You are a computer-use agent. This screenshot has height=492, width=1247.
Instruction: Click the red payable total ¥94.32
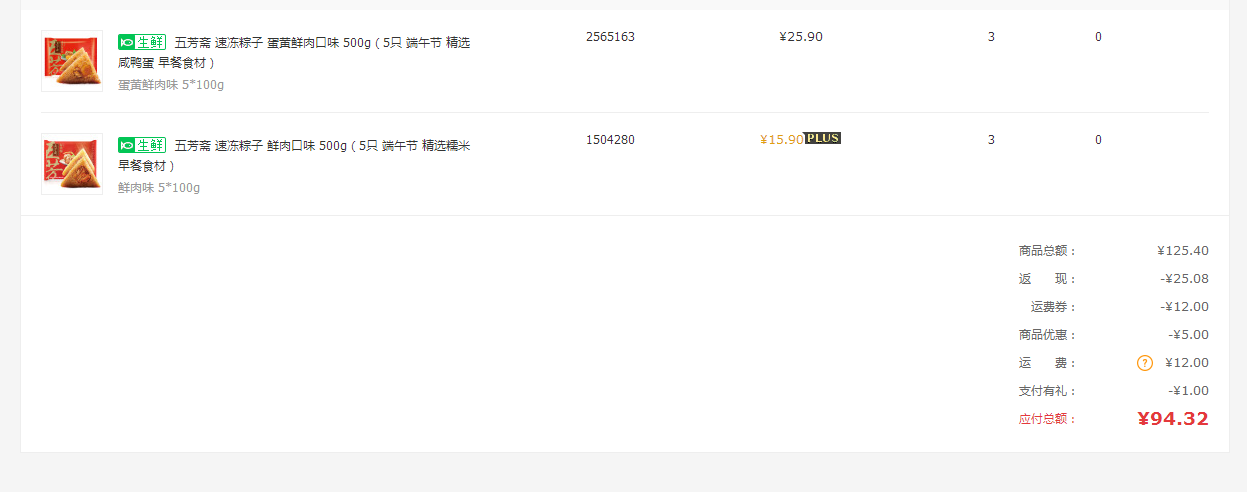coord(1173,419)
